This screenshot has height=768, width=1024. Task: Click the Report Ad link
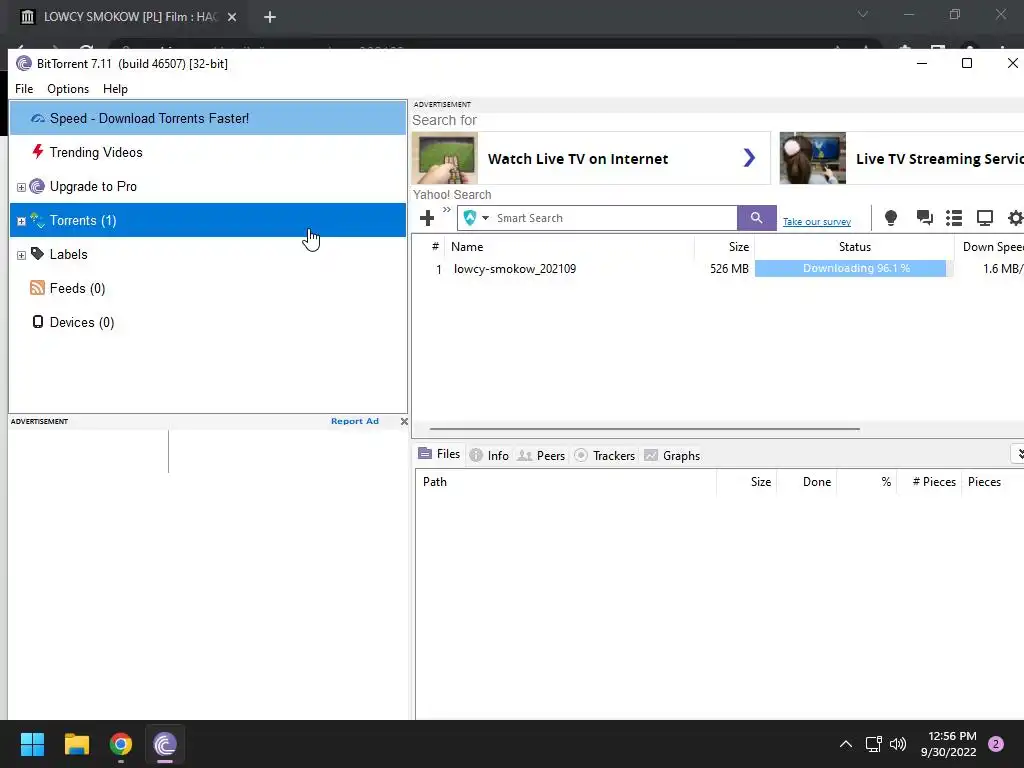(355, 421)
